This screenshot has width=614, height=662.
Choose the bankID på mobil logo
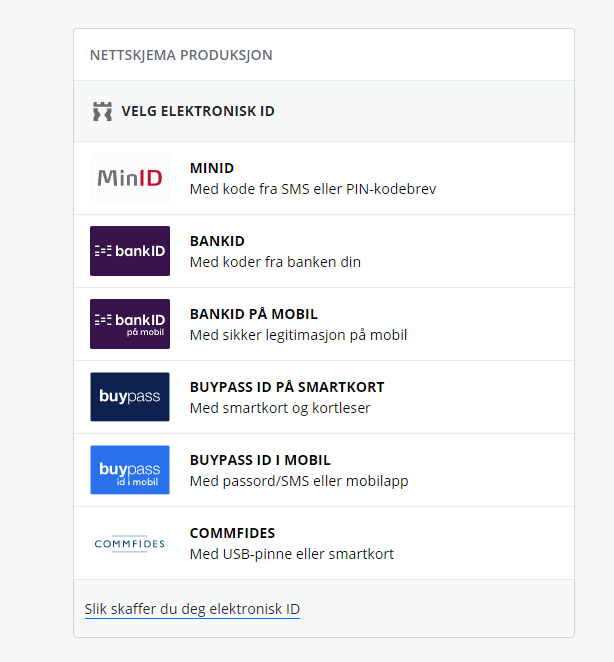pyautogui.click(x=130, y=324)
